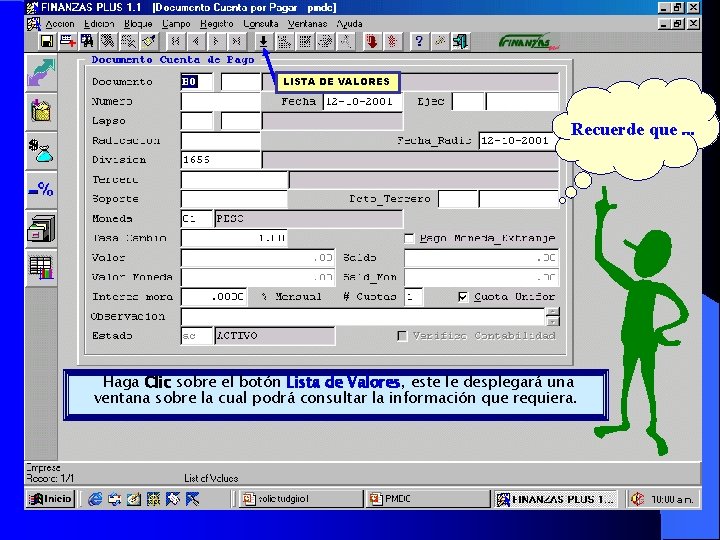
Task: Click the Documento field containing BO
Action: click(197, 82)
